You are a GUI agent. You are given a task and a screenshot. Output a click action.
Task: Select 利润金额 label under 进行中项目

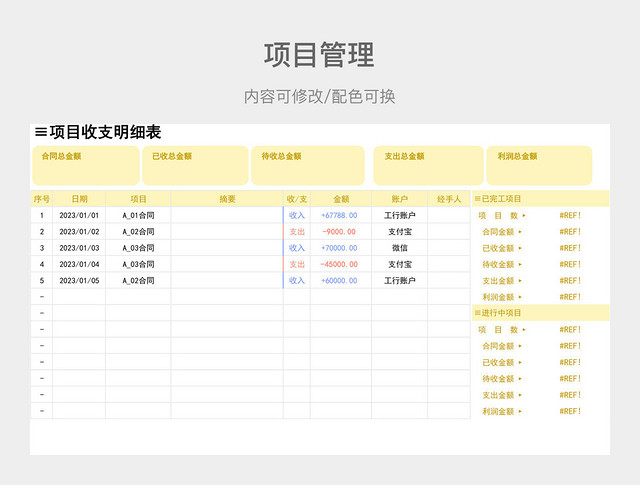pyautogui.click(x=498, y=411)
